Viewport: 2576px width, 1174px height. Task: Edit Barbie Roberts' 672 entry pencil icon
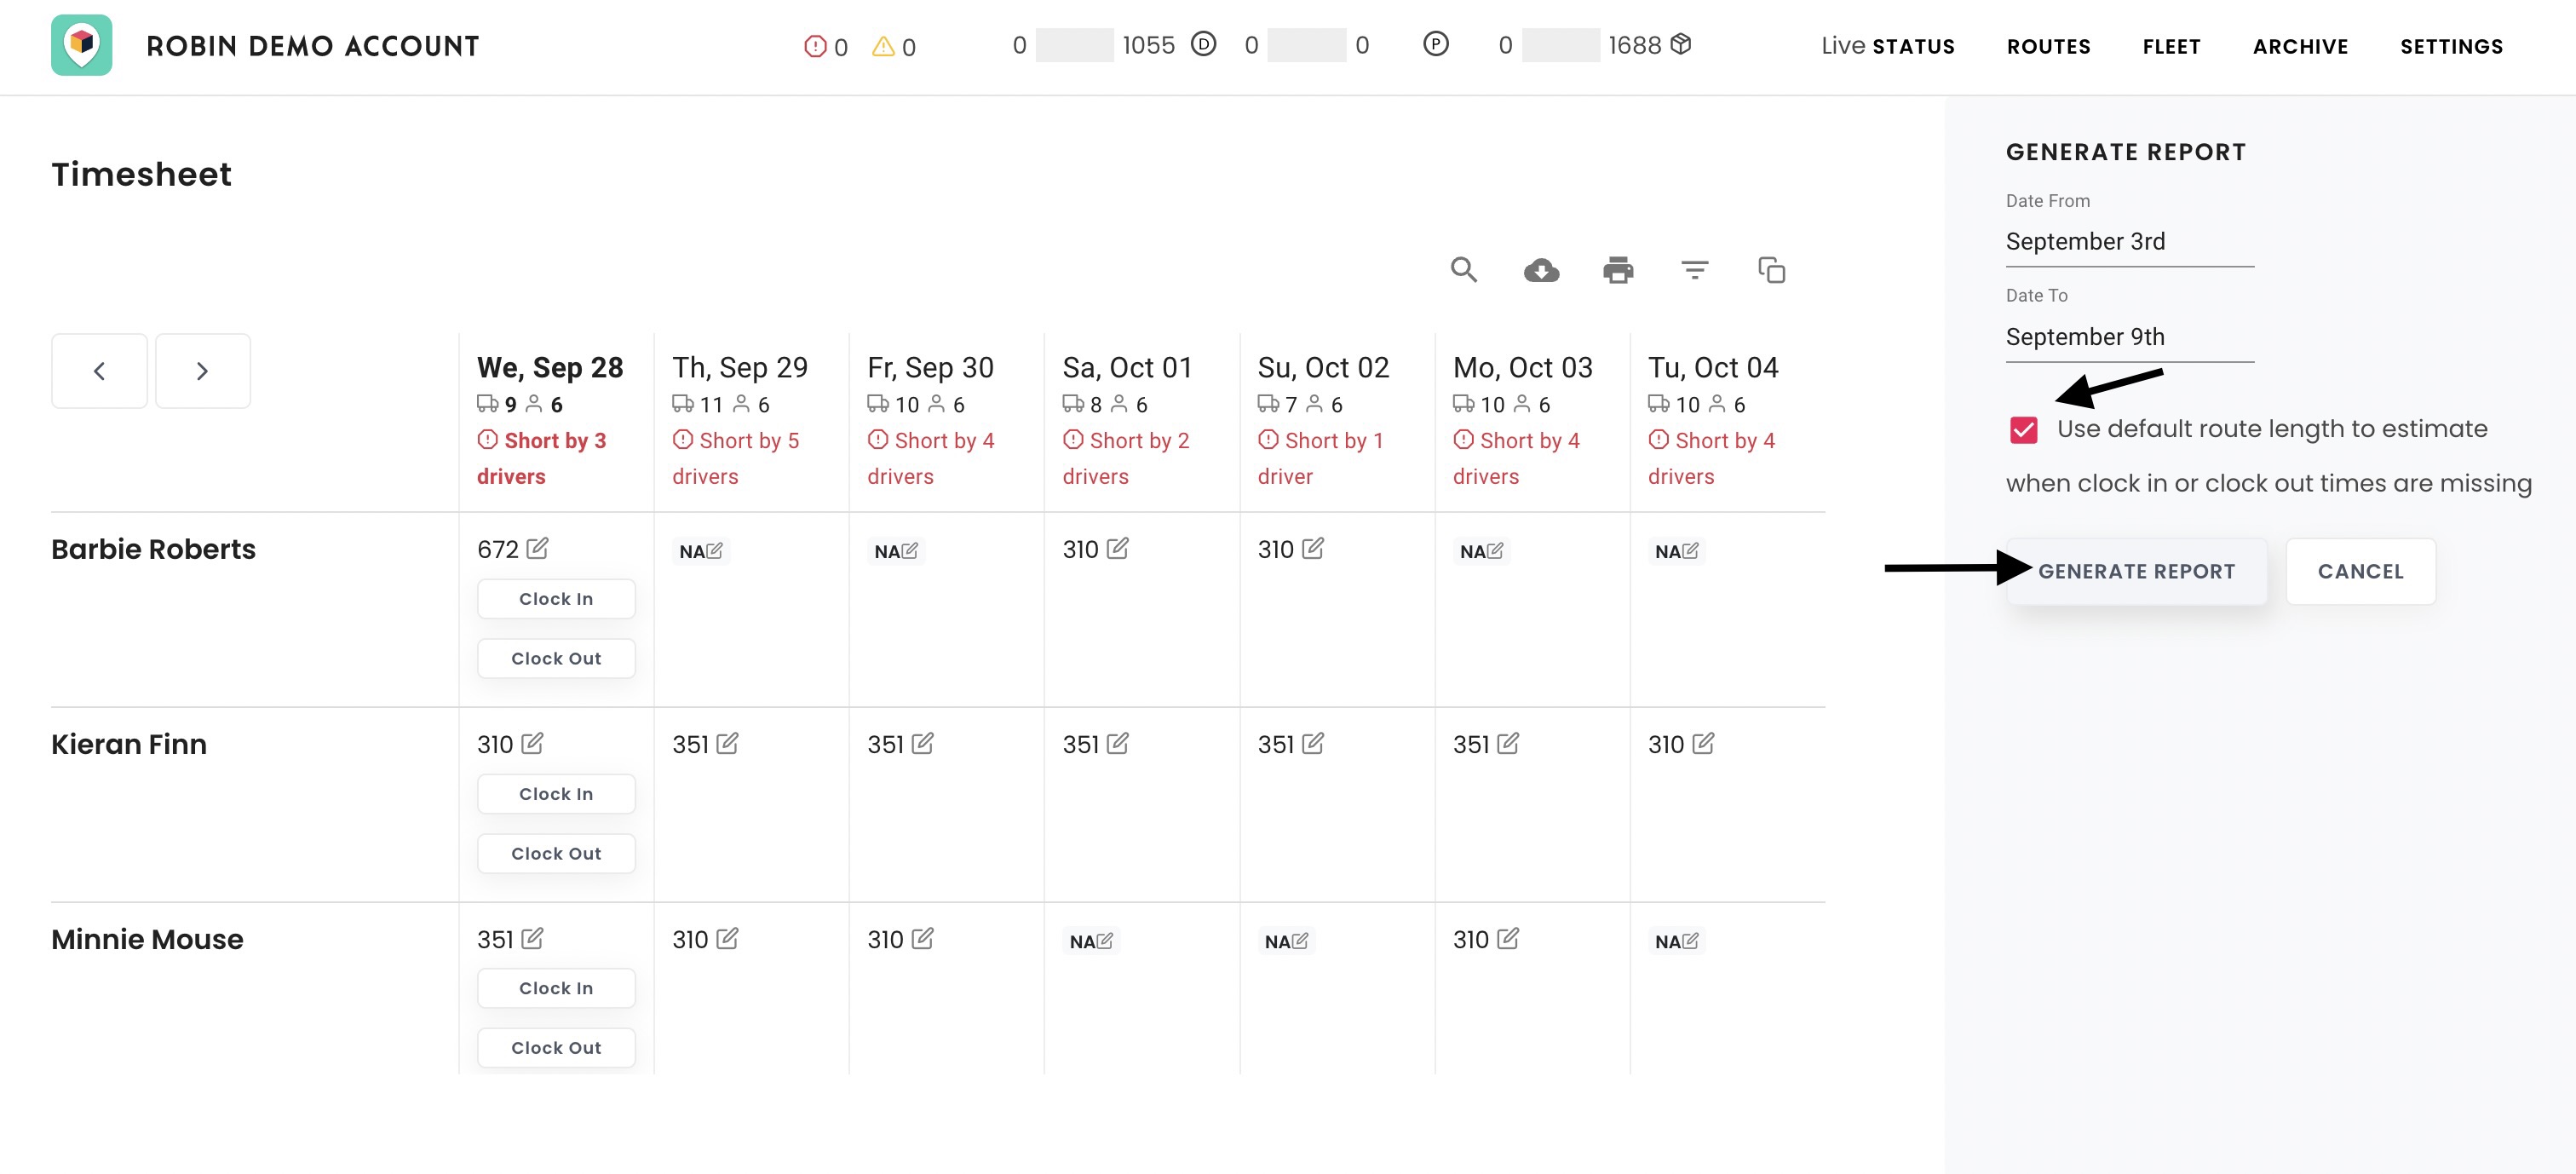[538, 548]
